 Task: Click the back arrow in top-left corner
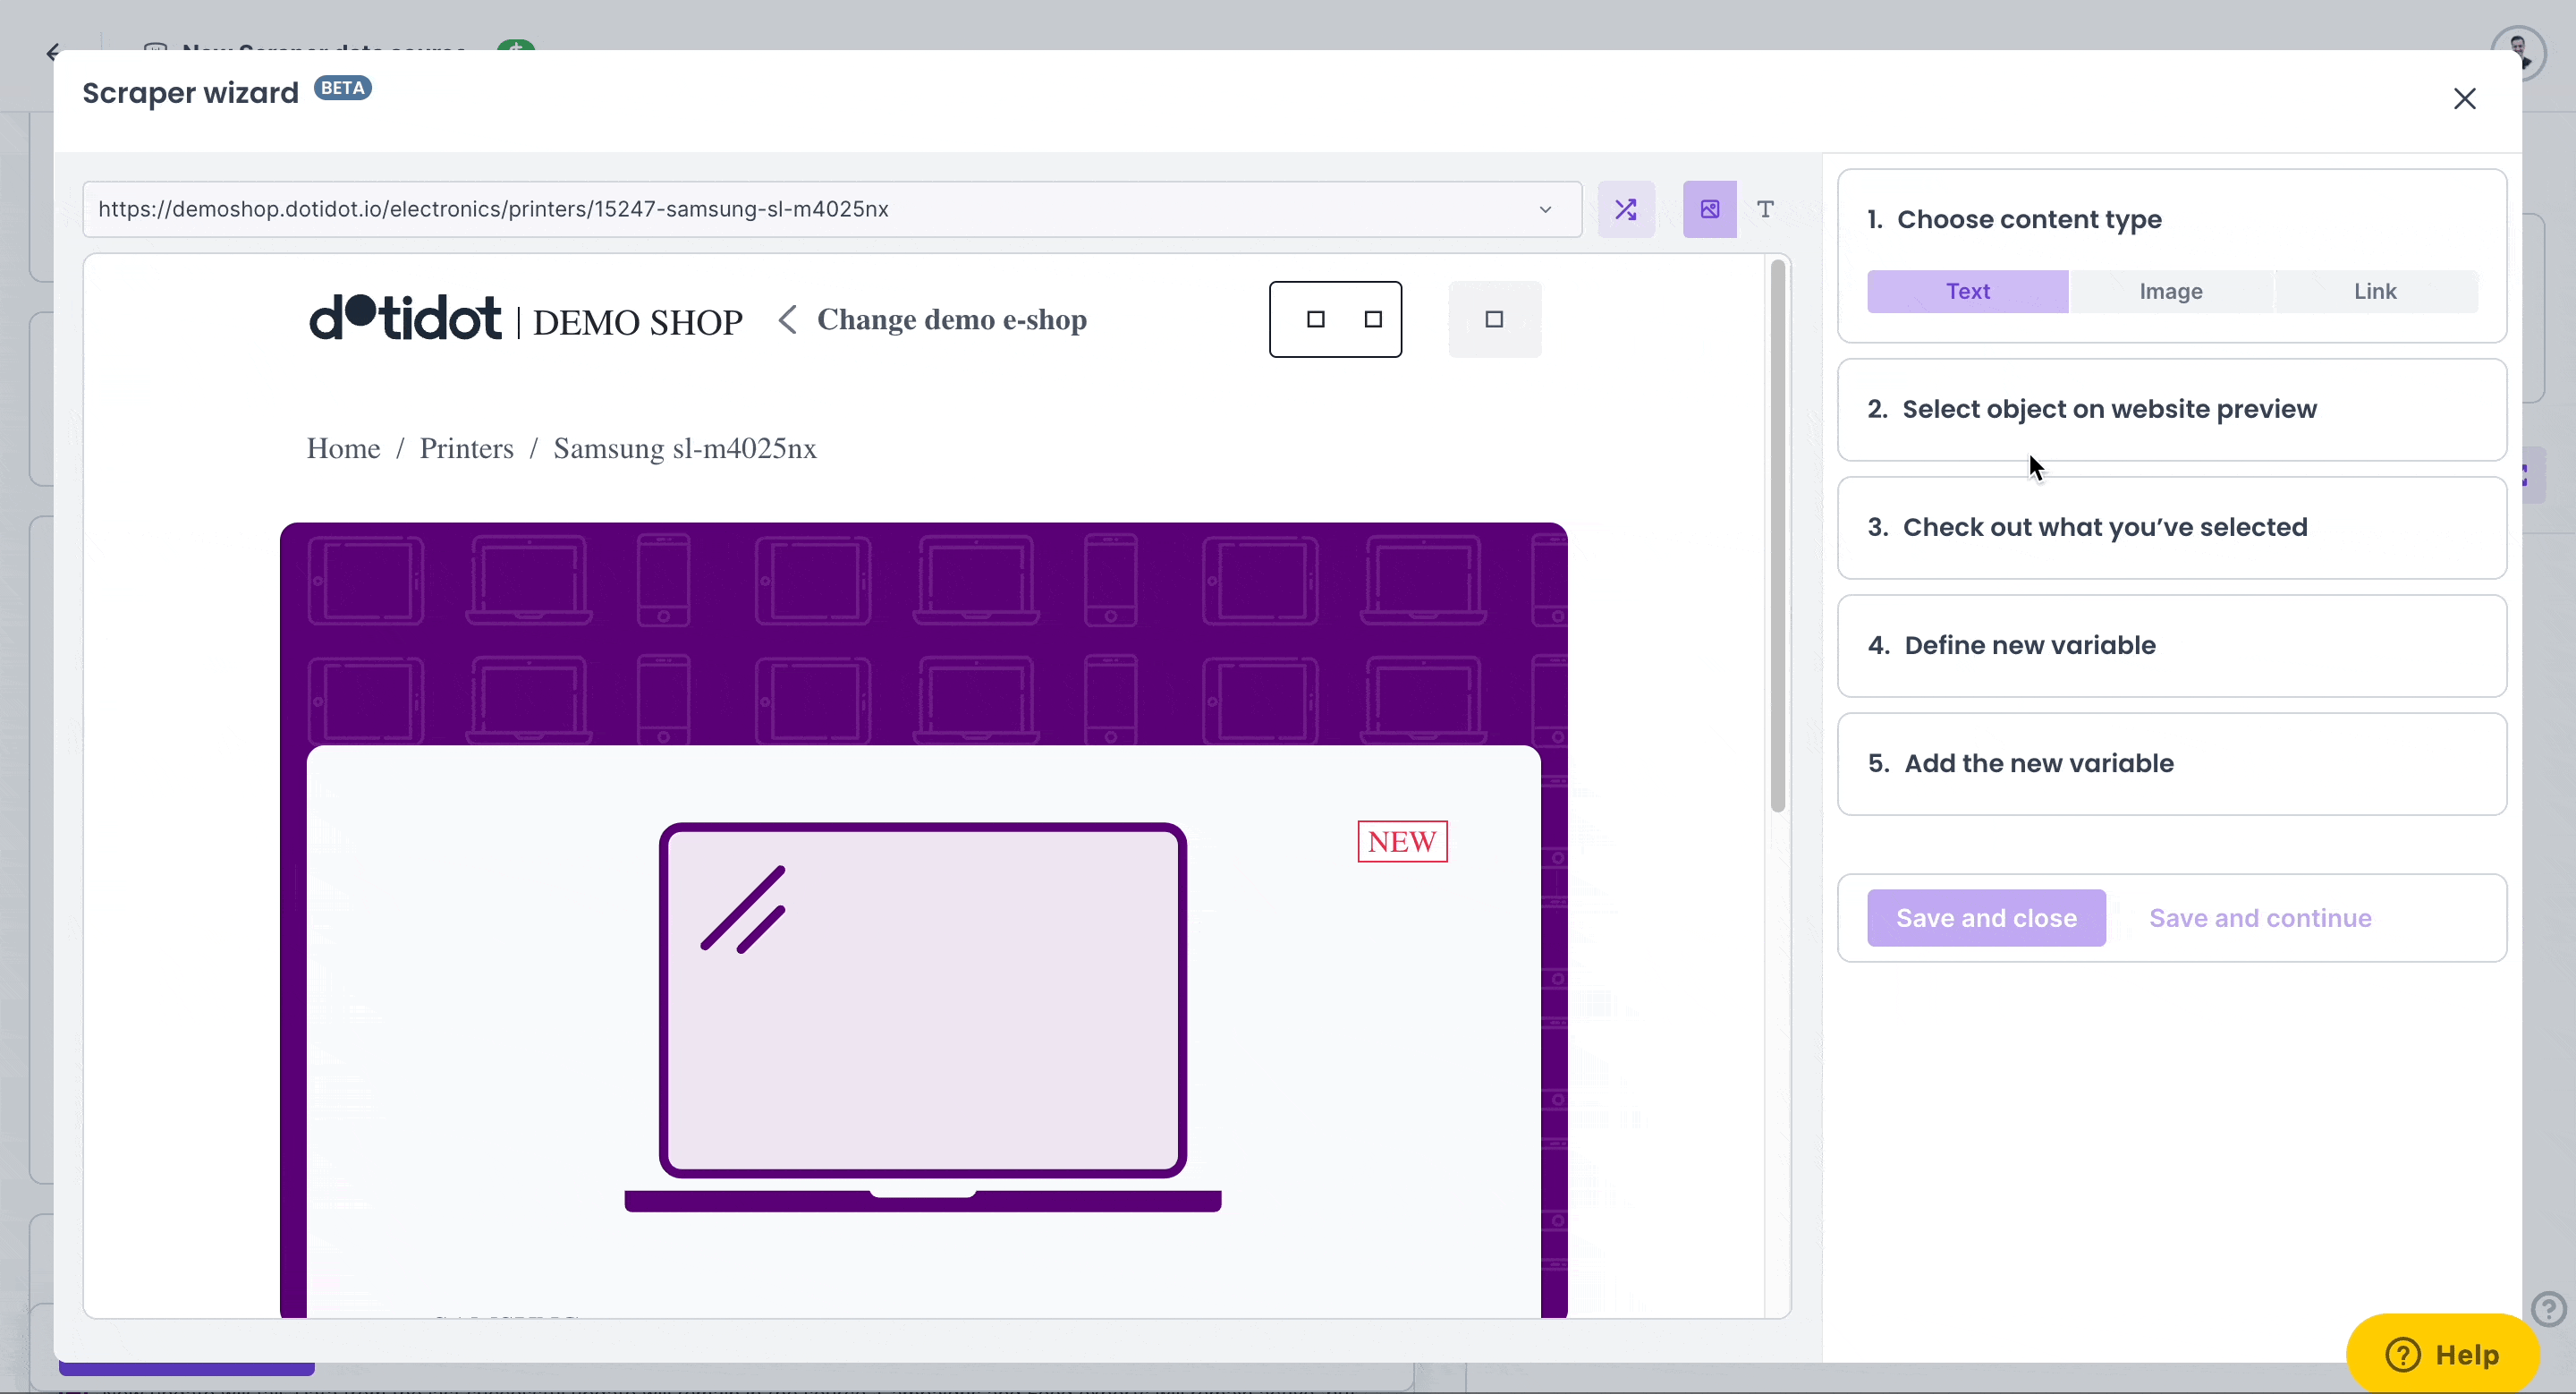click(x=54, y=52)
